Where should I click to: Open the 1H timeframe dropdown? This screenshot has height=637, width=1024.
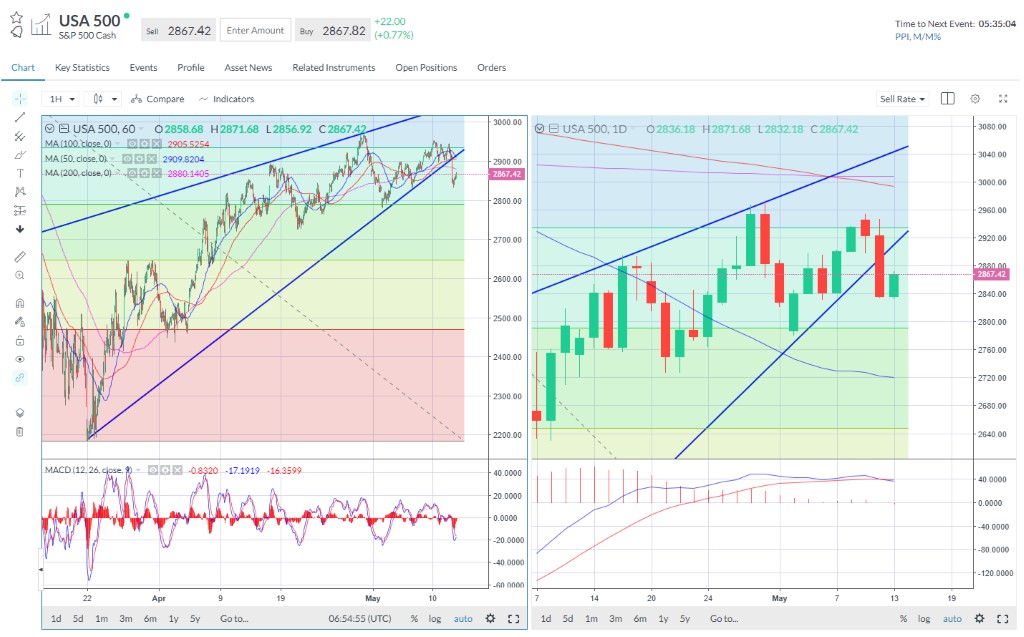pos(63,99)
